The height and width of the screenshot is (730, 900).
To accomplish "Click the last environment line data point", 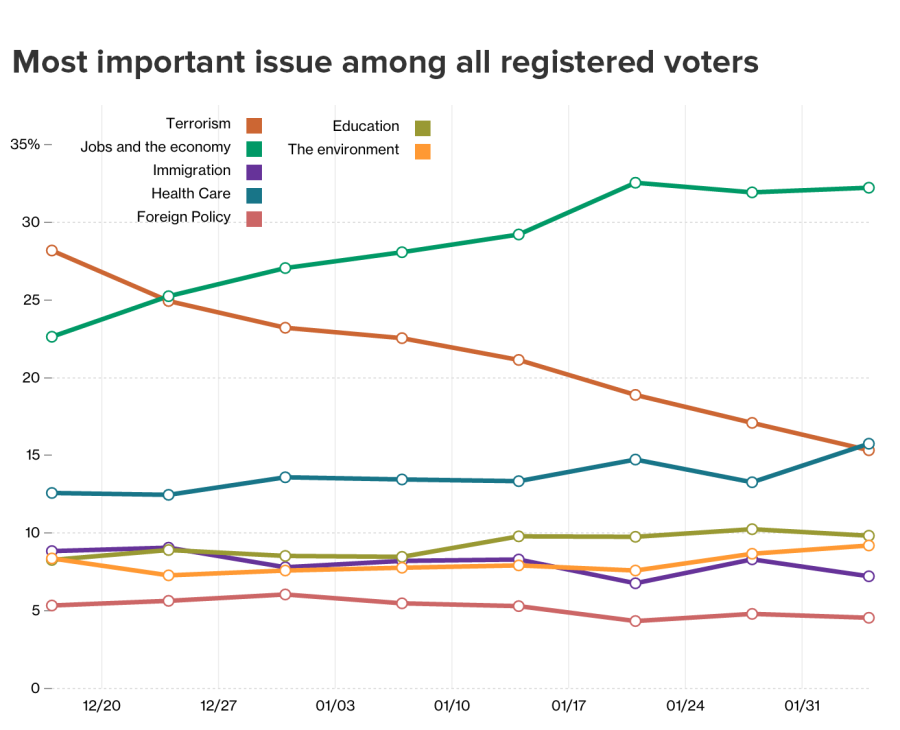I will point(869,545).
